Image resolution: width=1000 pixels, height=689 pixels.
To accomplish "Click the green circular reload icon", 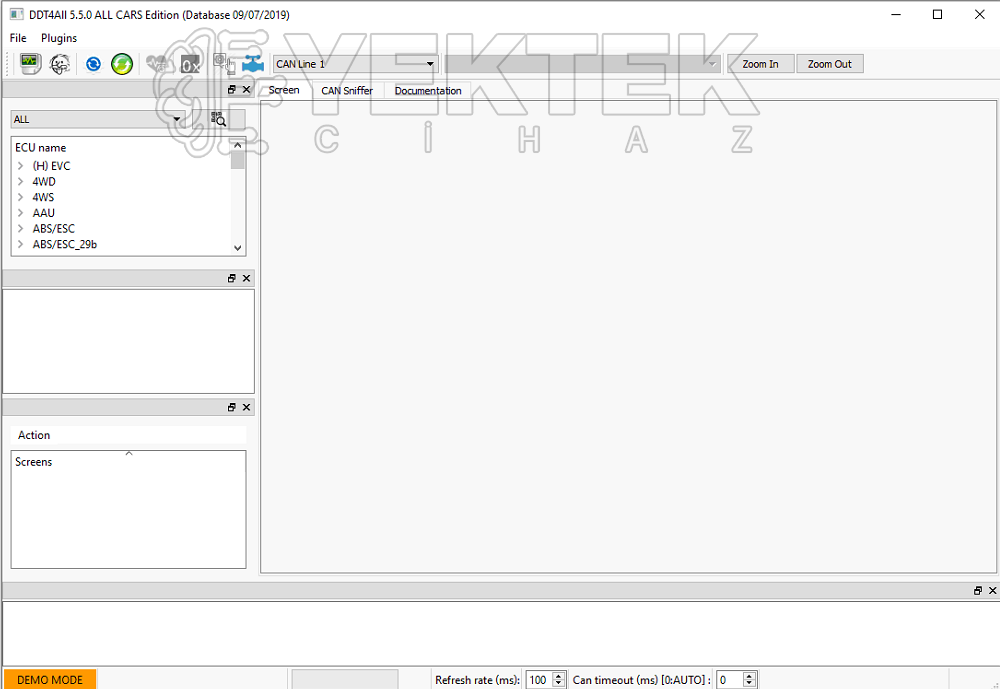I will point(122,64).
